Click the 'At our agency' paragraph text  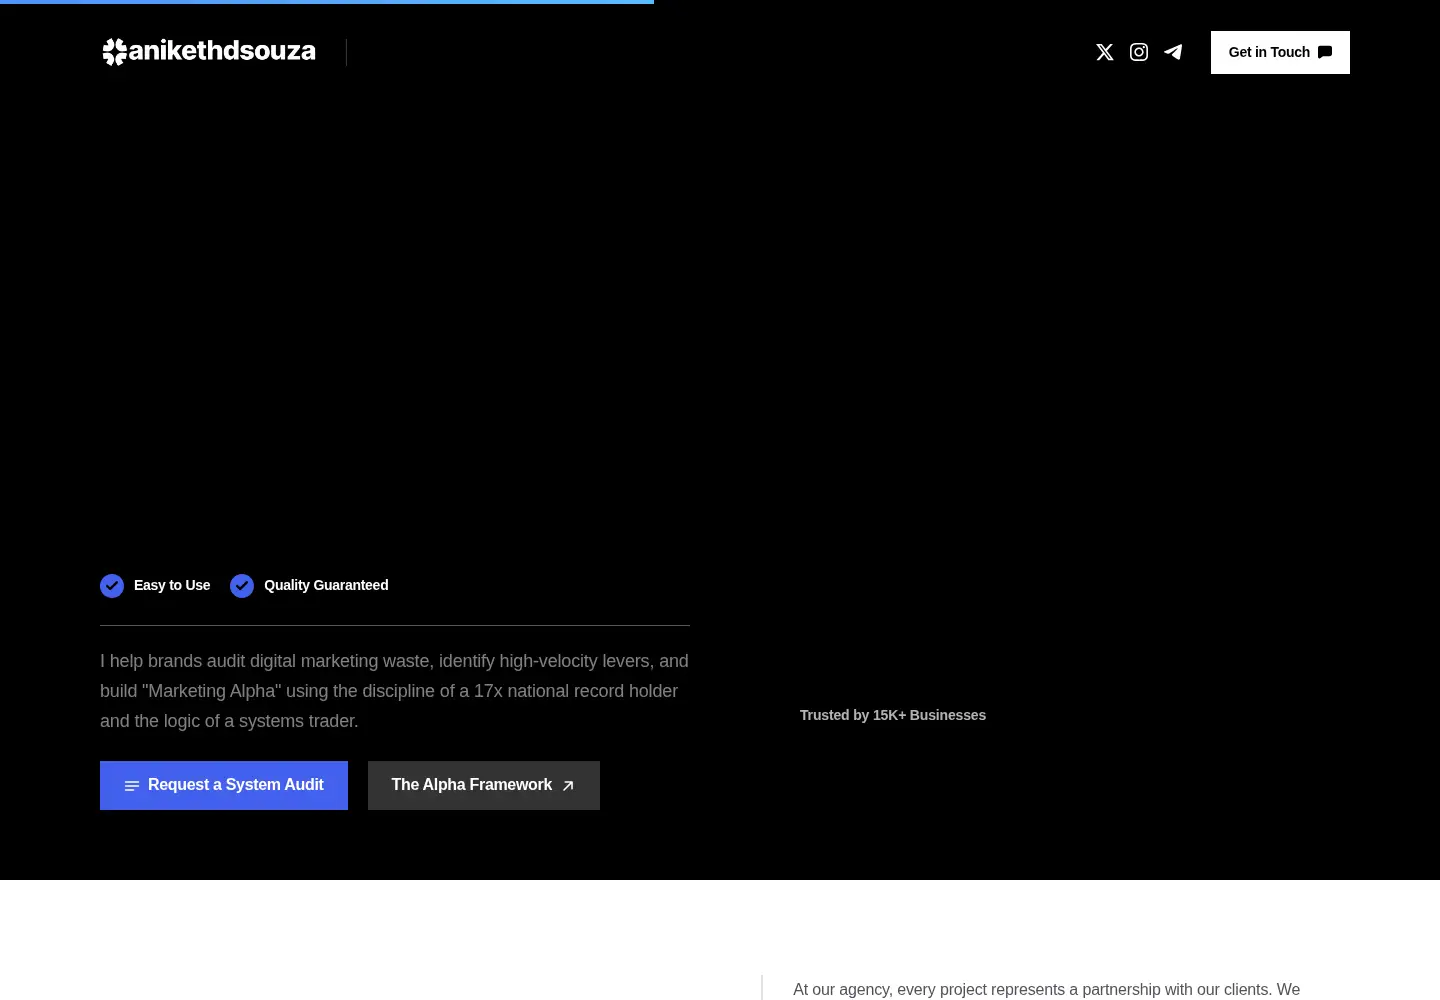click(x=1046, y=989)
